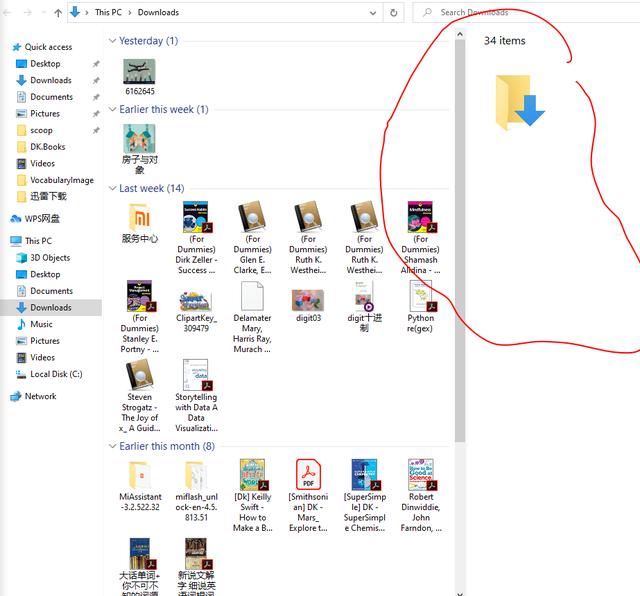Image resolution: width=640 pixels, height=596 pixels.
Task: Open the 6162645 image file
Action: (x=139, y=77)
